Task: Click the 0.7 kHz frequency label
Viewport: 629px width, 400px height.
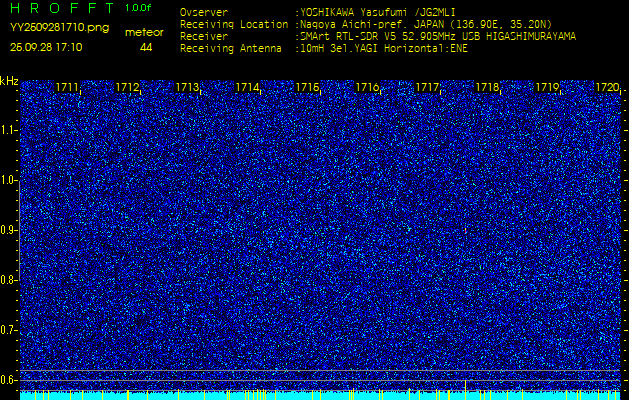Action: (x=9, y=330)
